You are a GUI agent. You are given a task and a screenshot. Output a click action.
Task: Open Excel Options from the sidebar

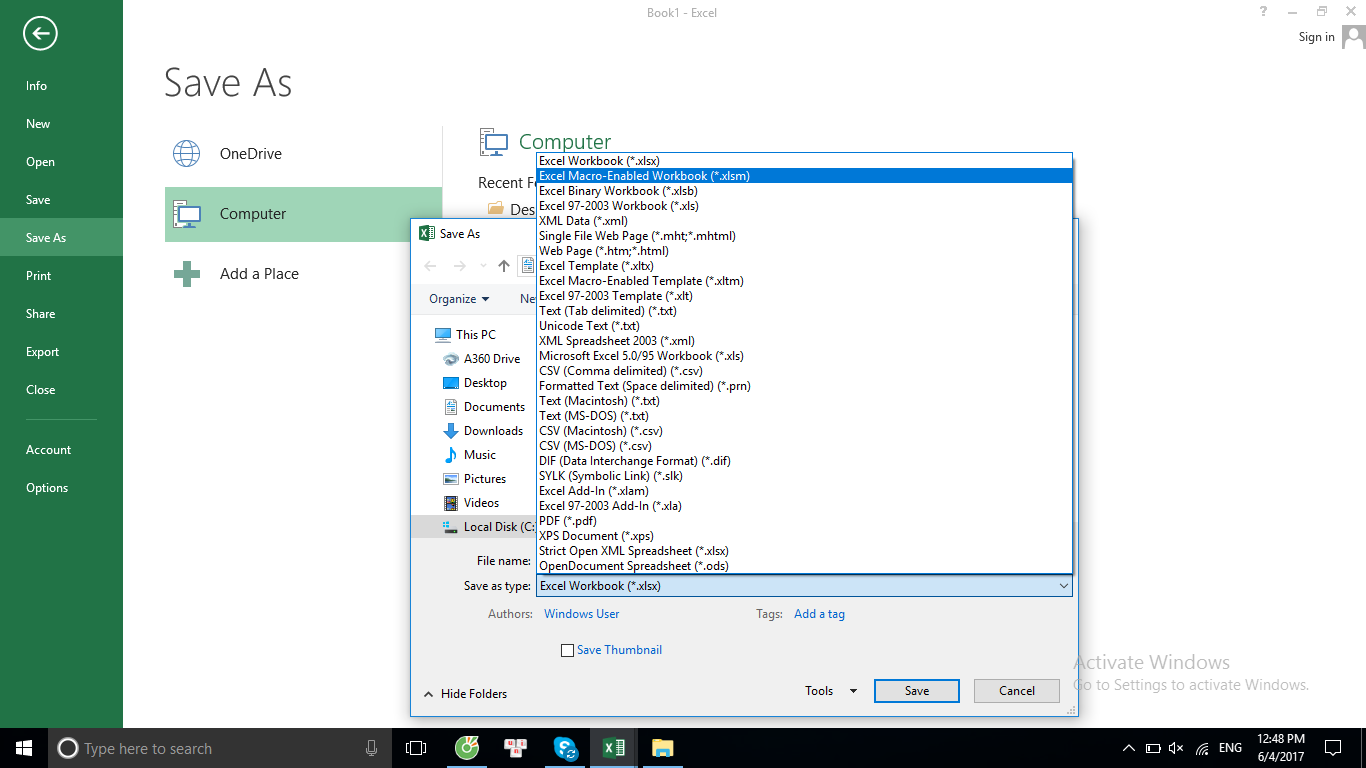(61, 488)
